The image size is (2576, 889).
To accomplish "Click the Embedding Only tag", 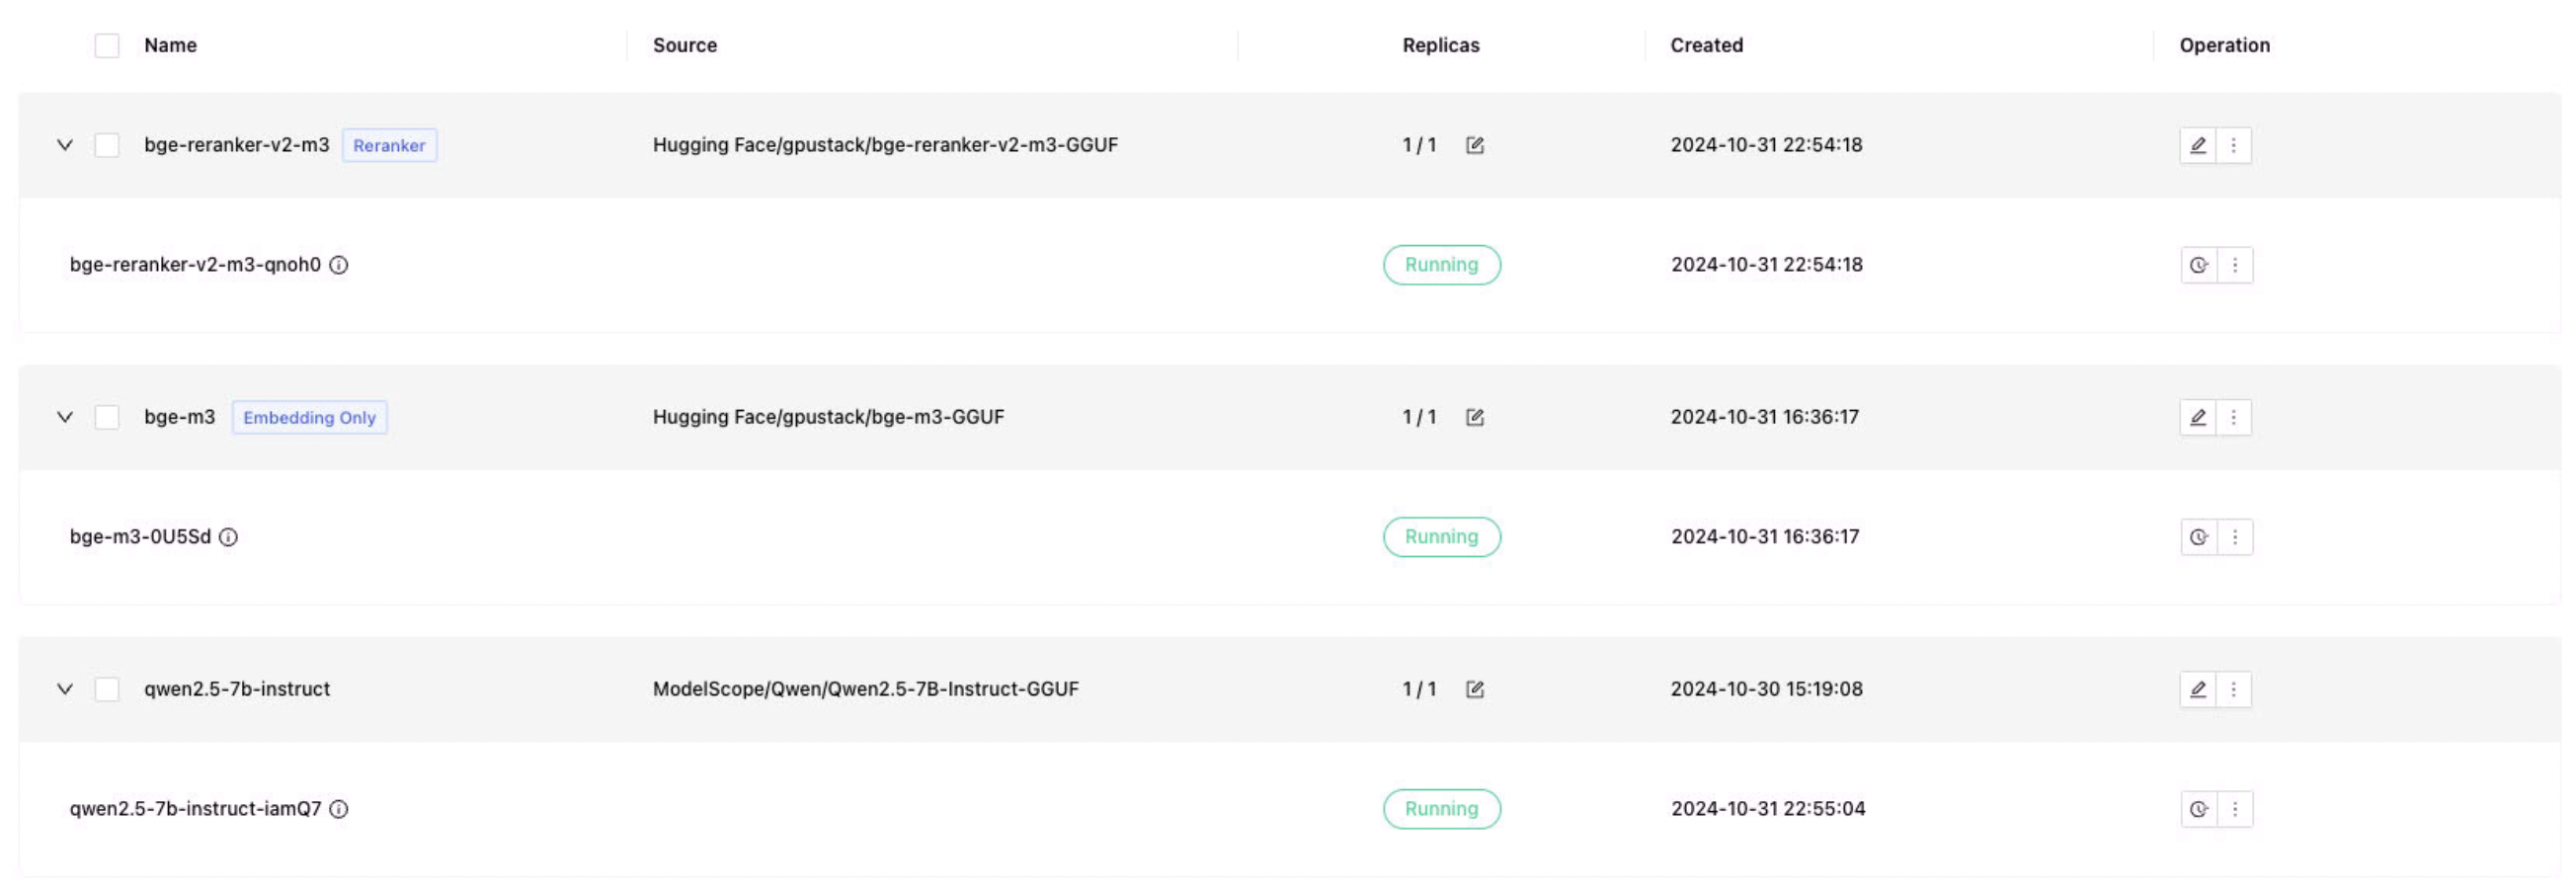I will click(x=309, y=417).
